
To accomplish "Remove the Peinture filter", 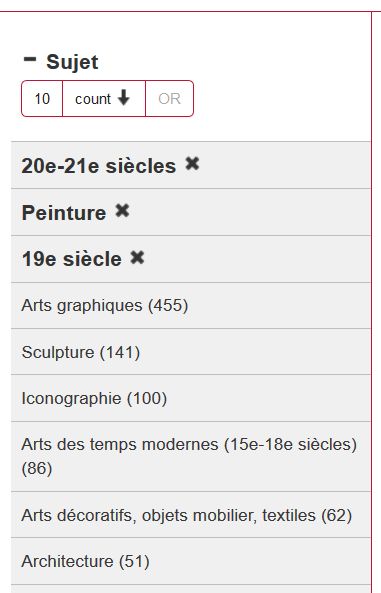I will click(122, 211).
